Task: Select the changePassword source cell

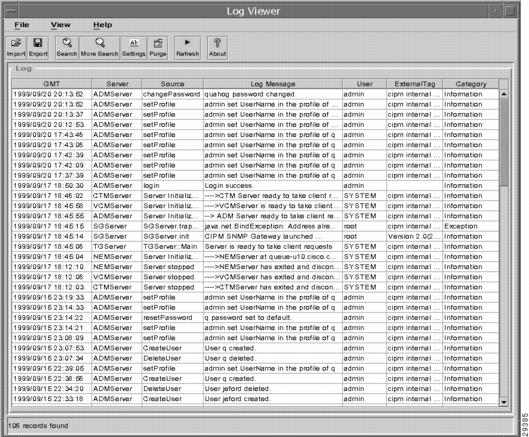Action: 171,94
